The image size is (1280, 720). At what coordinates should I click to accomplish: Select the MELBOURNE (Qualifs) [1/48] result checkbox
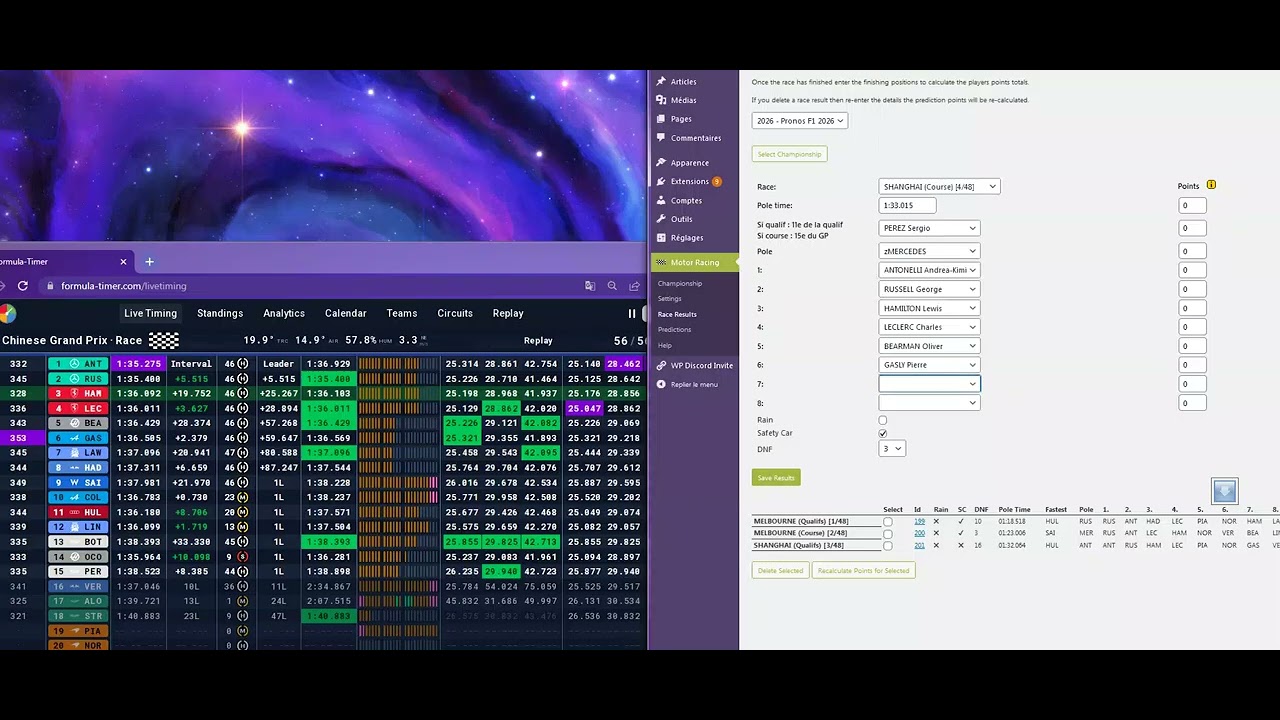887,522
